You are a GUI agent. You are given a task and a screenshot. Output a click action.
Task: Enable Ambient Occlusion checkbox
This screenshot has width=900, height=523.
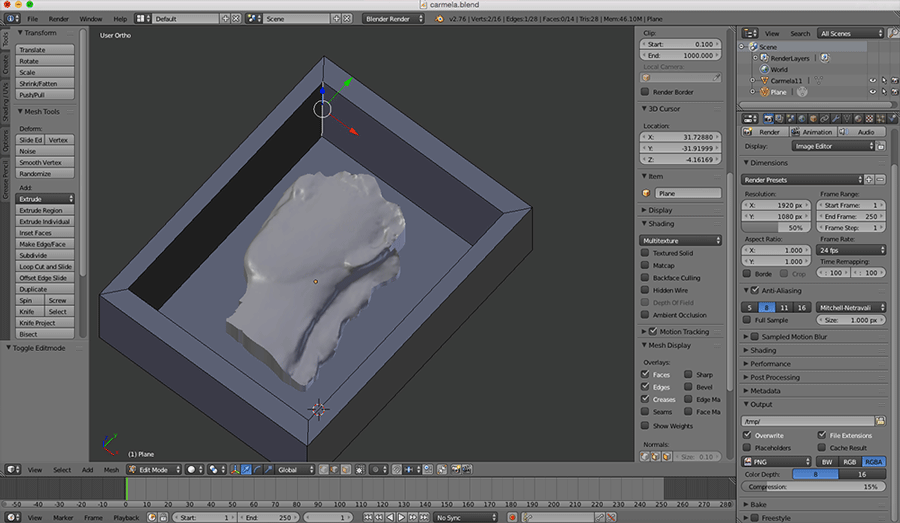(x=645, y=315)
